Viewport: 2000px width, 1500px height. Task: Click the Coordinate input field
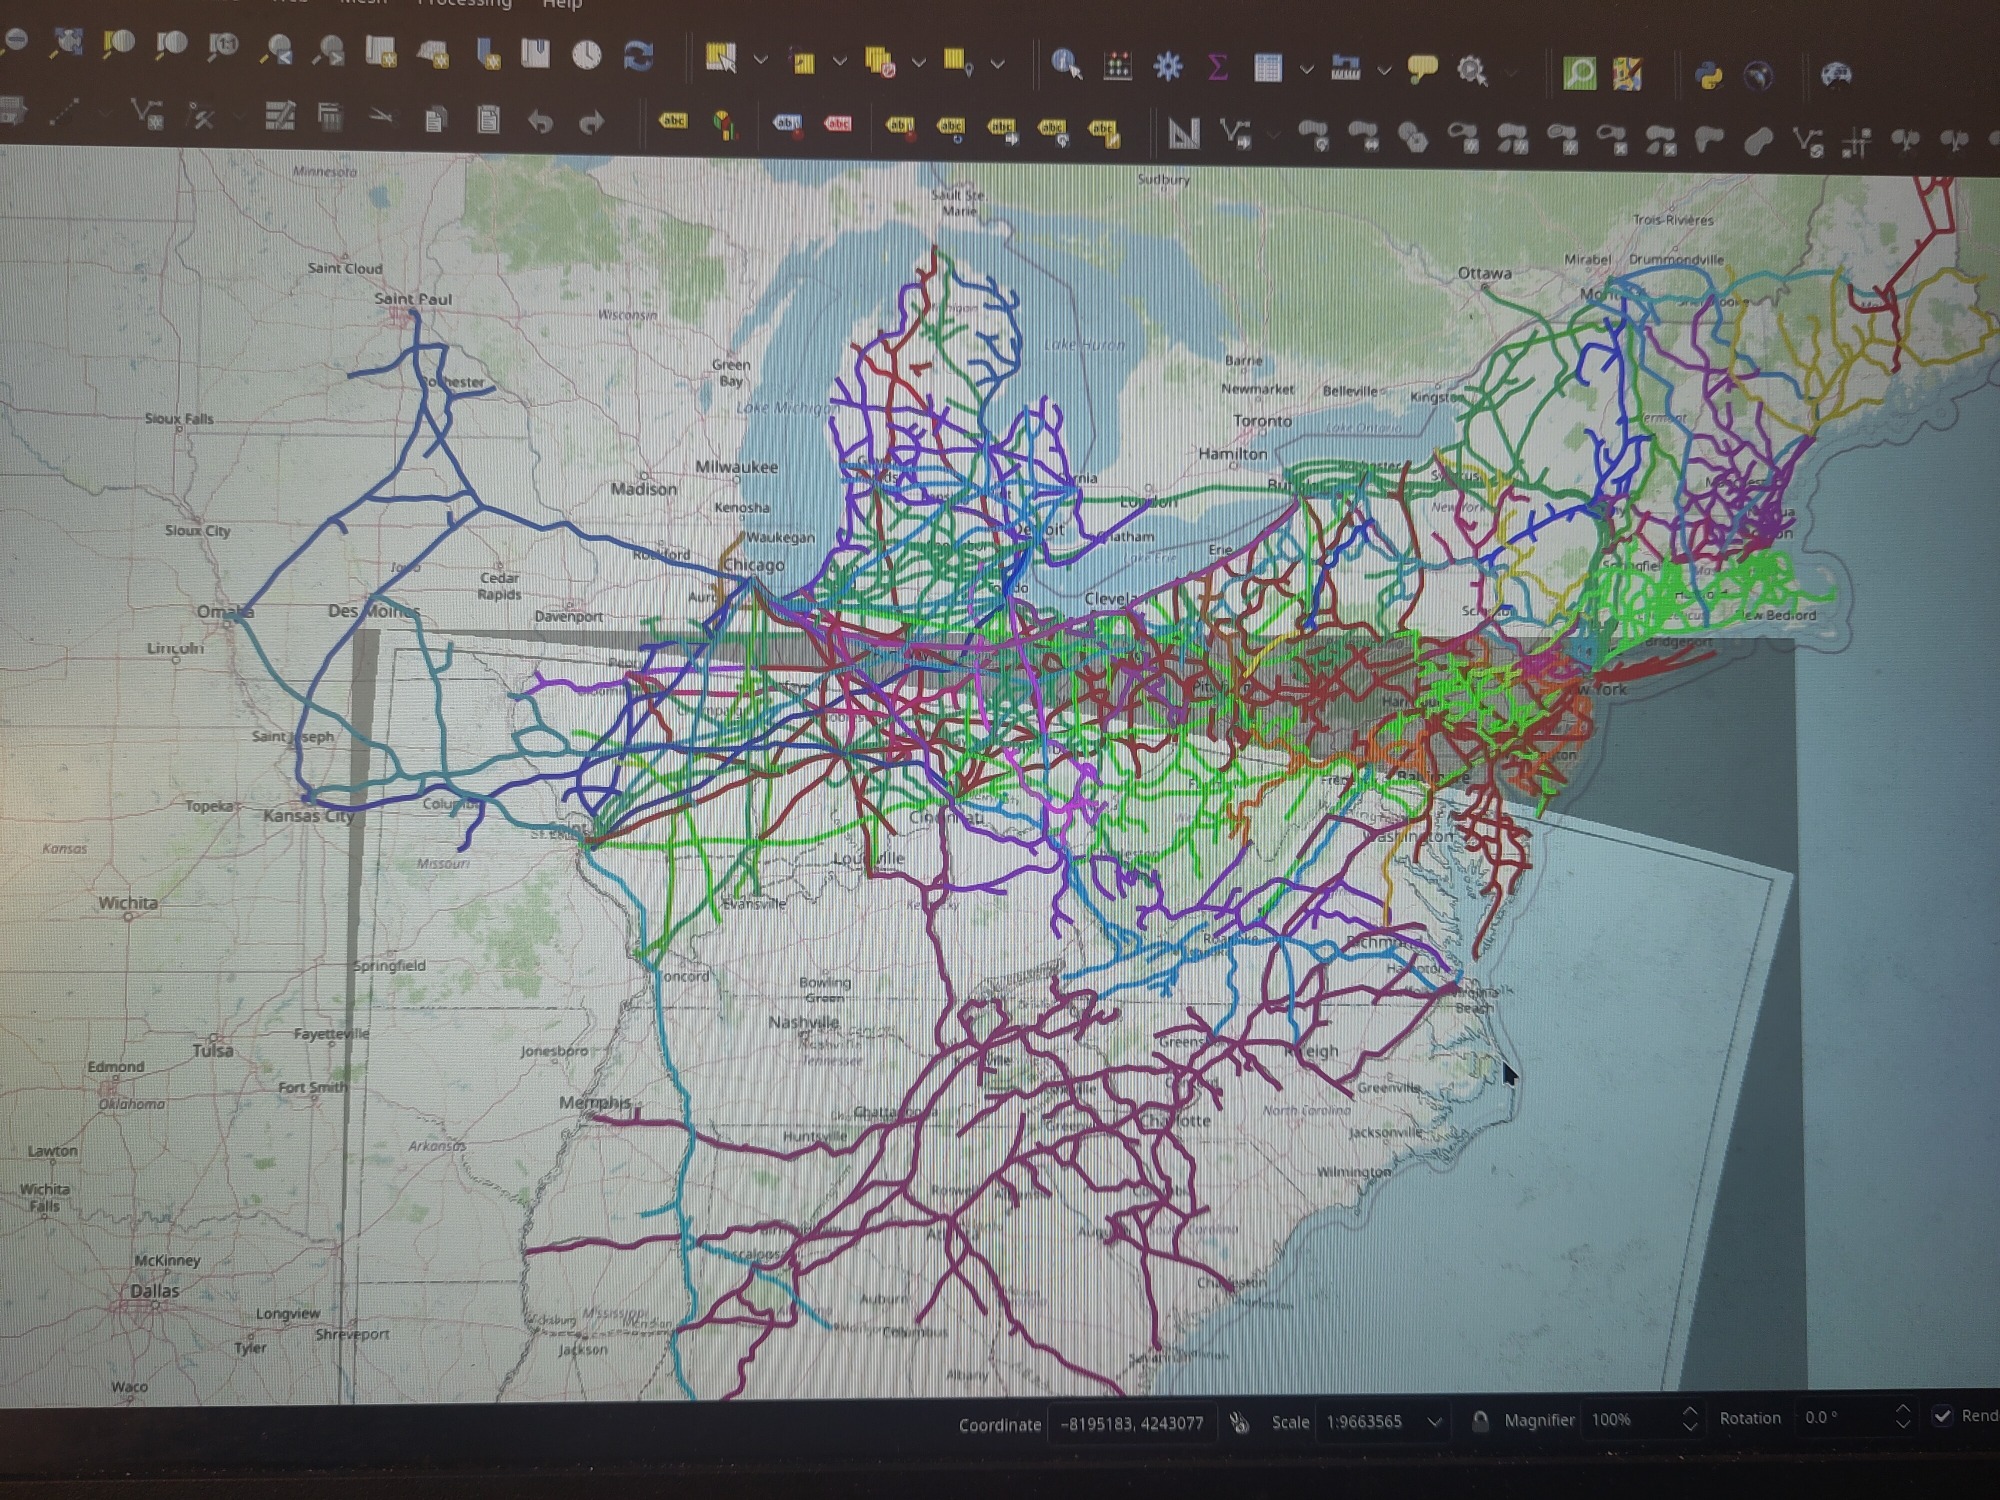(1132, 1423)
